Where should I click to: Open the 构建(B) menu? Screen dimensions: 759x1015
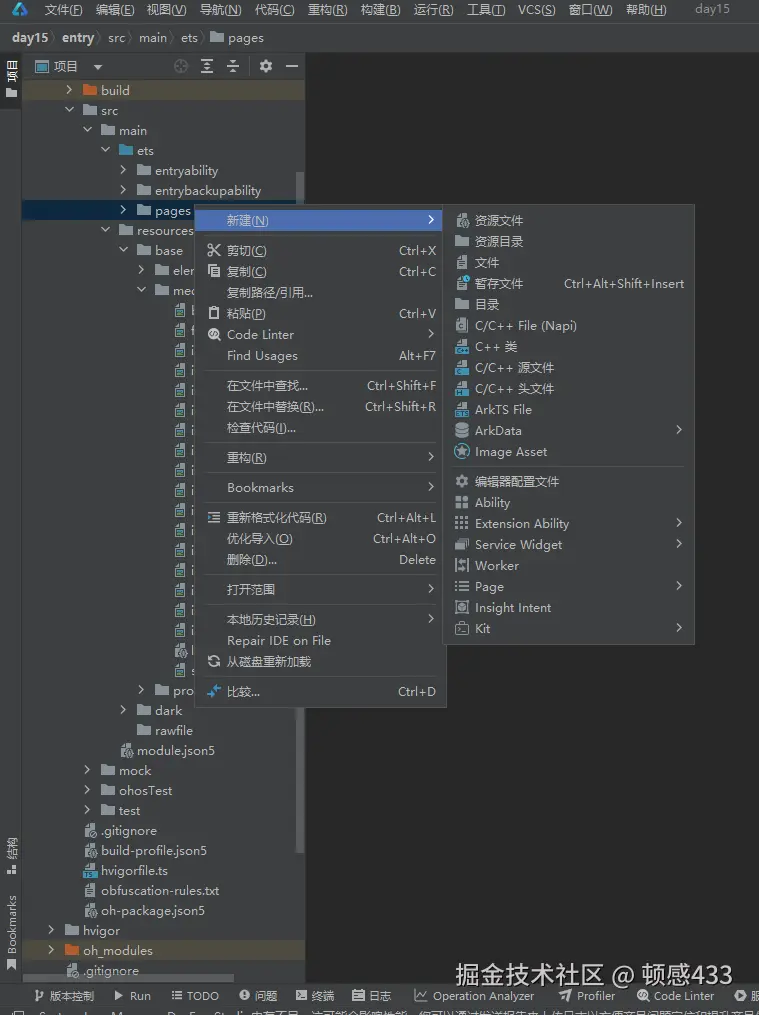point(380,10)
